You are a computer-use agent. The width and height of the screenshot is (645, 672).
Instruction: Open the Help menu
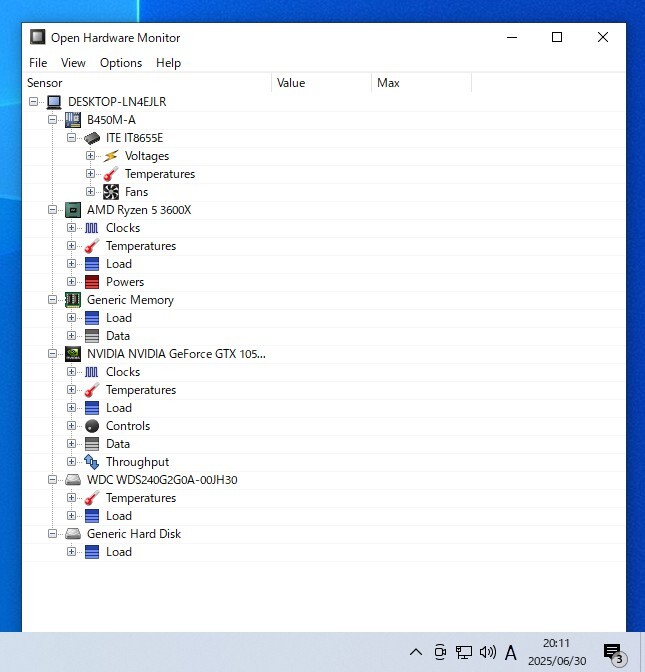click(x=168, y=63)
